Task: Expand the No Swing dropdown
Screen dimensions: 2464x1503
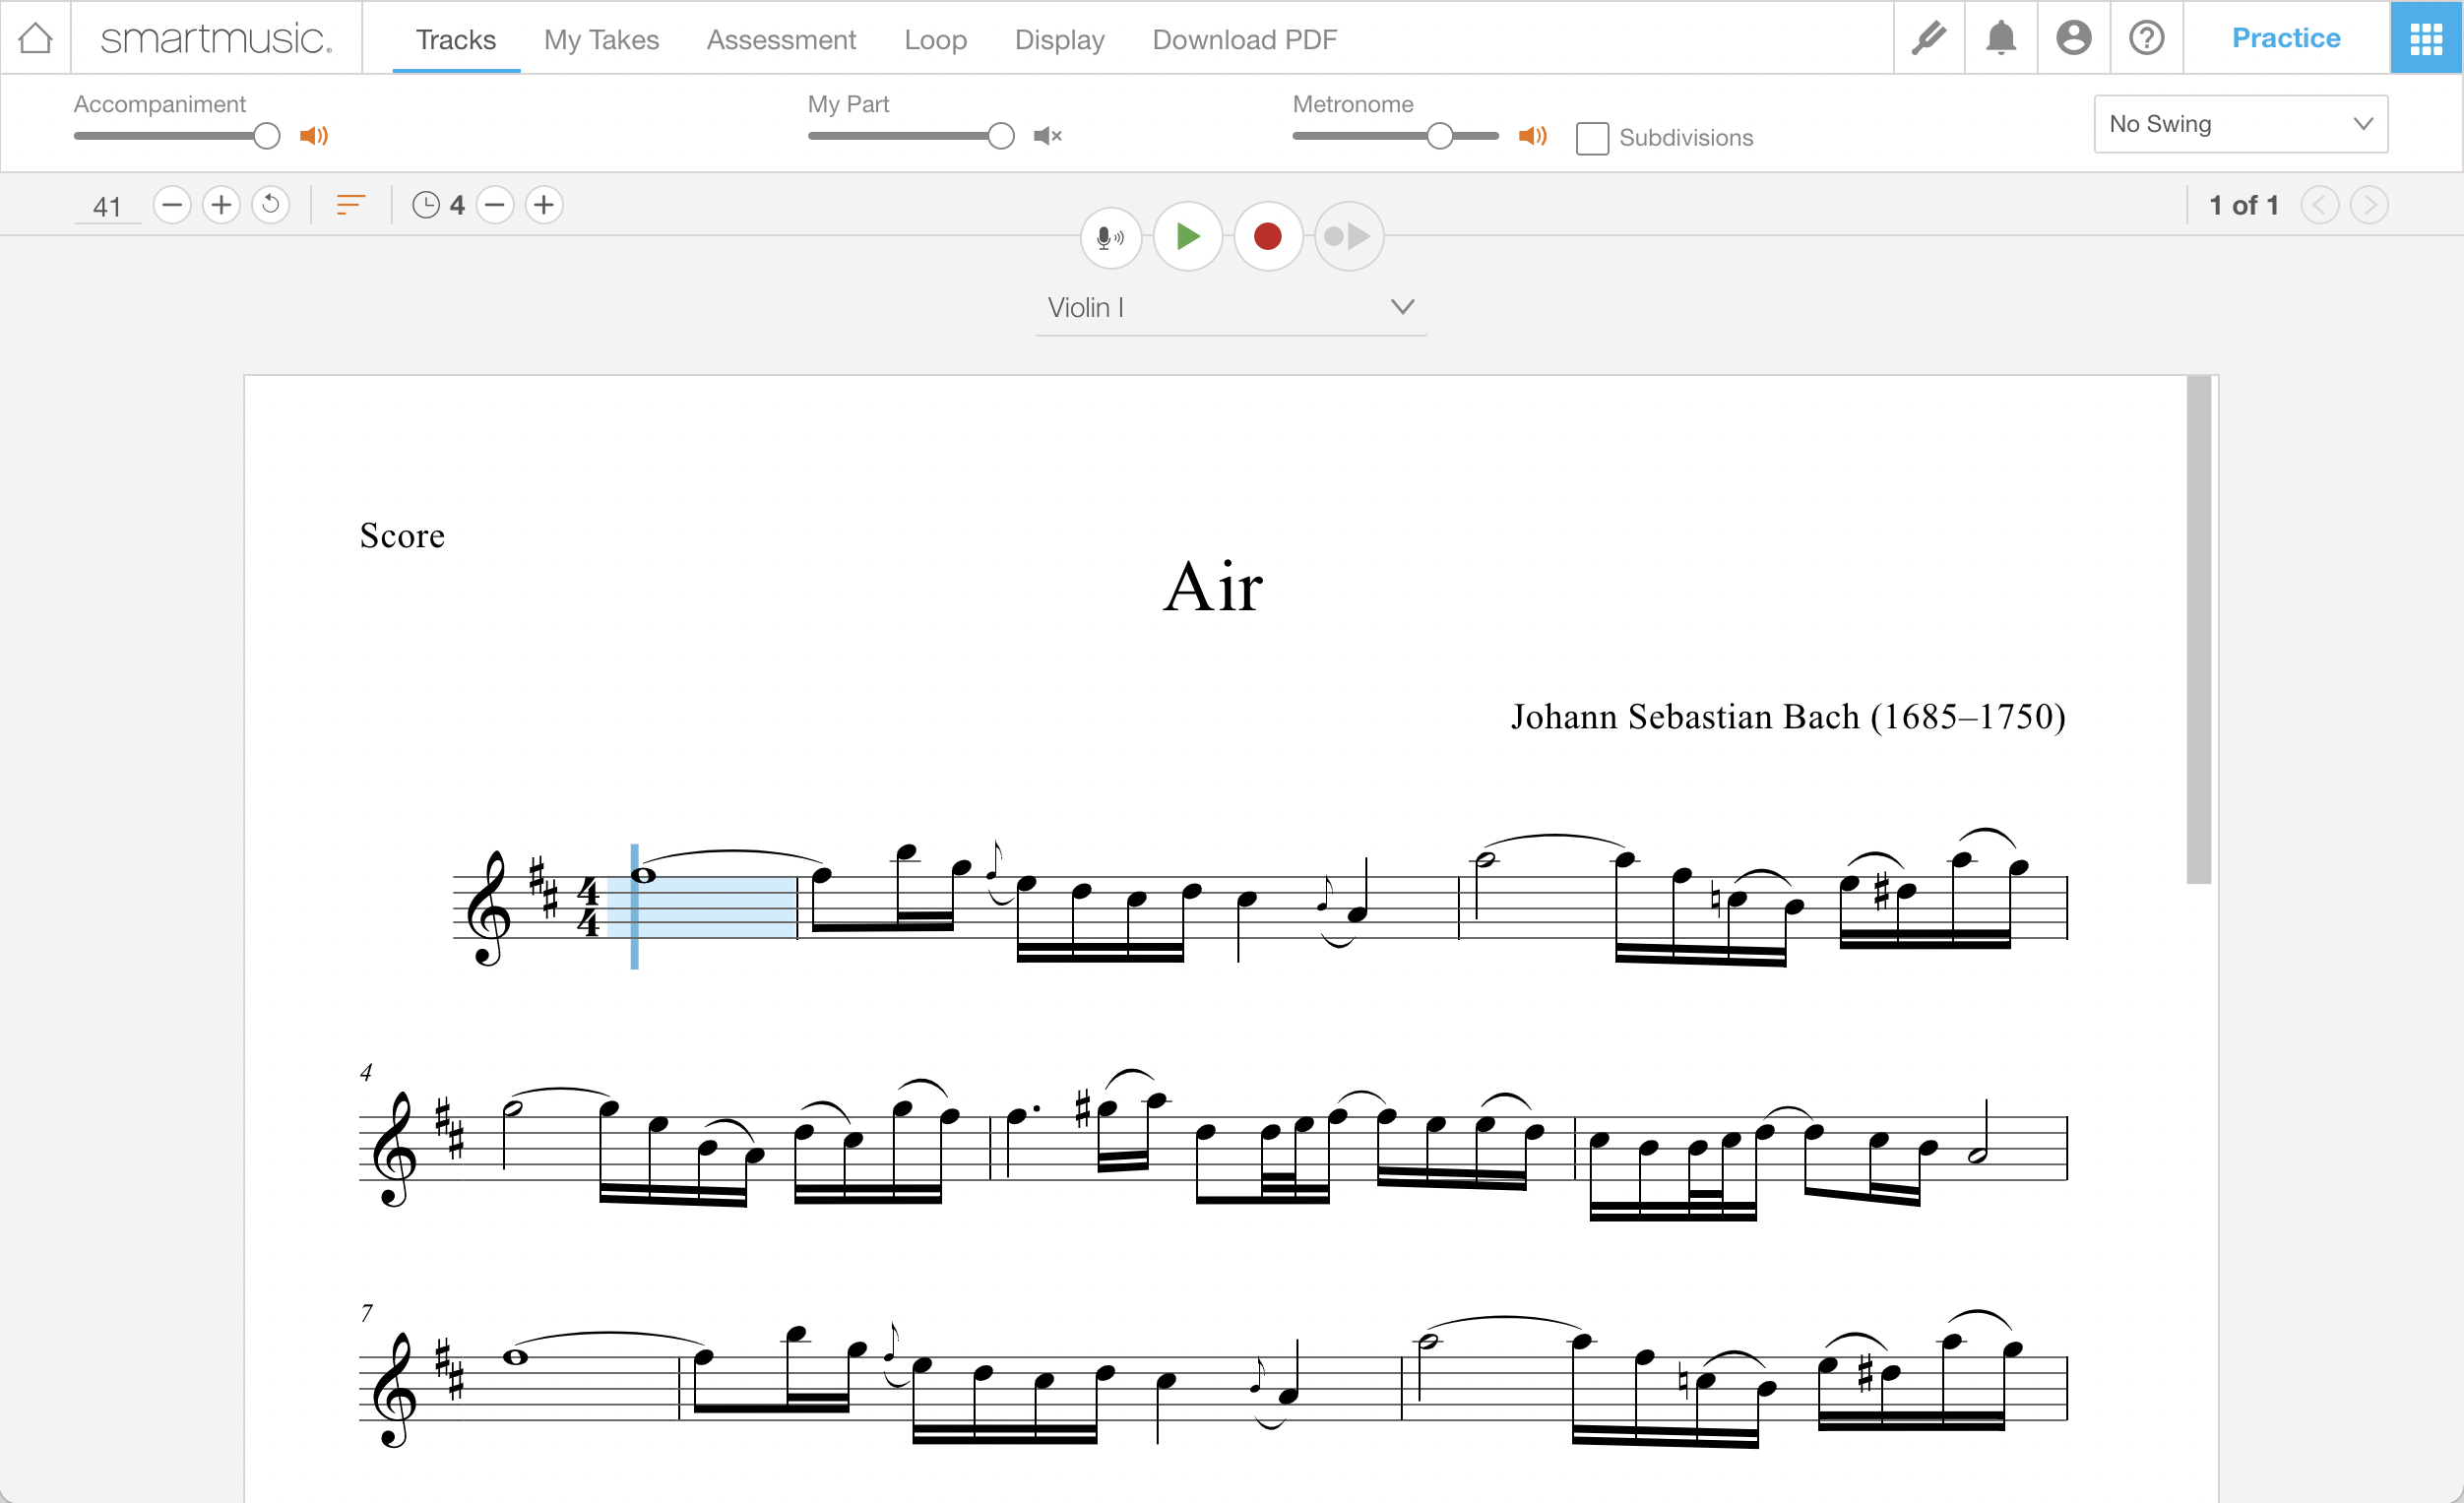Action: click(2243, 121)
